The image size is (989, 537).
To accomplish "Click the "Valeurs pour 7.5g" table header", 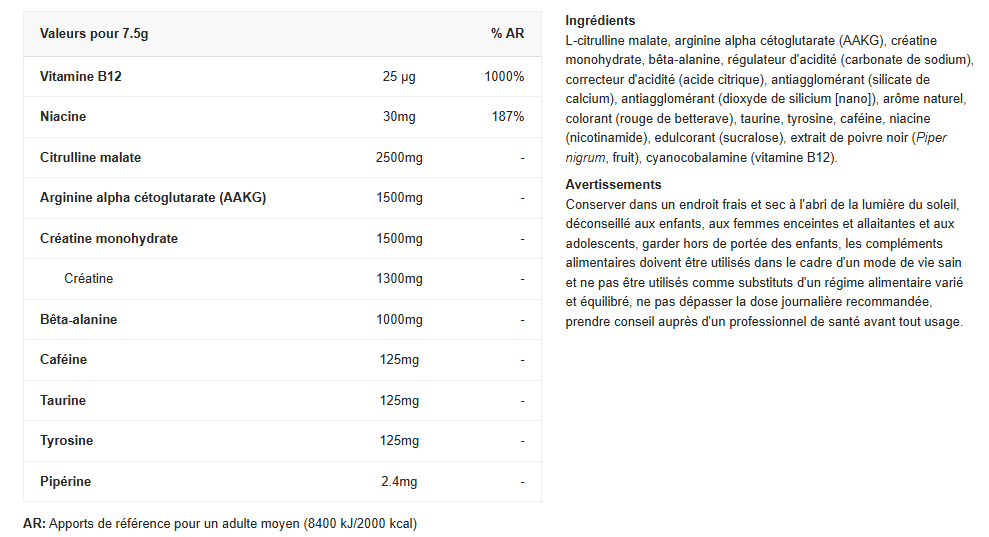I will pos(94,34).
